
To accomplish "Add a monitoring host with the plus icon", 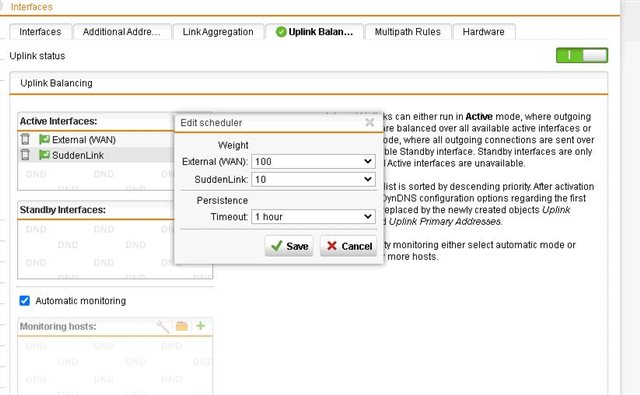I will click(200, 326).
